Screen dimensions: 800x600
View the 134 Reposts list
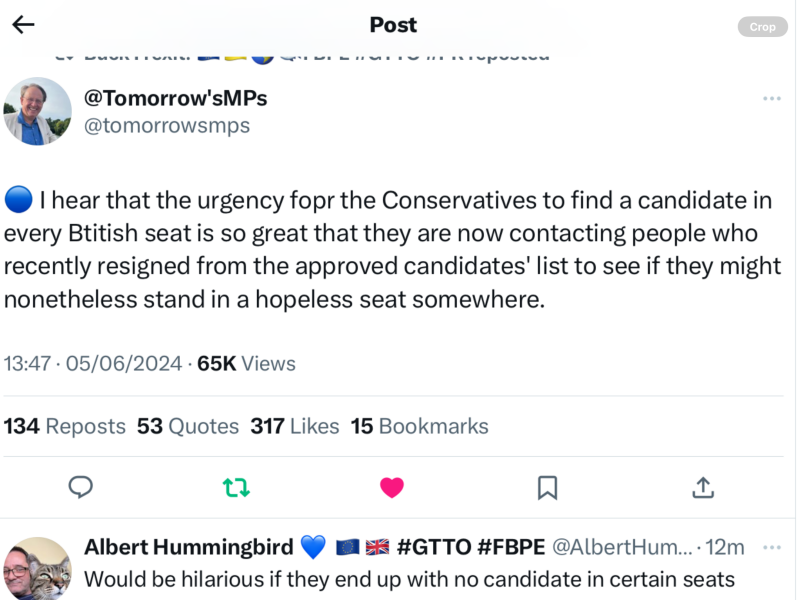(x=65, y=426)
